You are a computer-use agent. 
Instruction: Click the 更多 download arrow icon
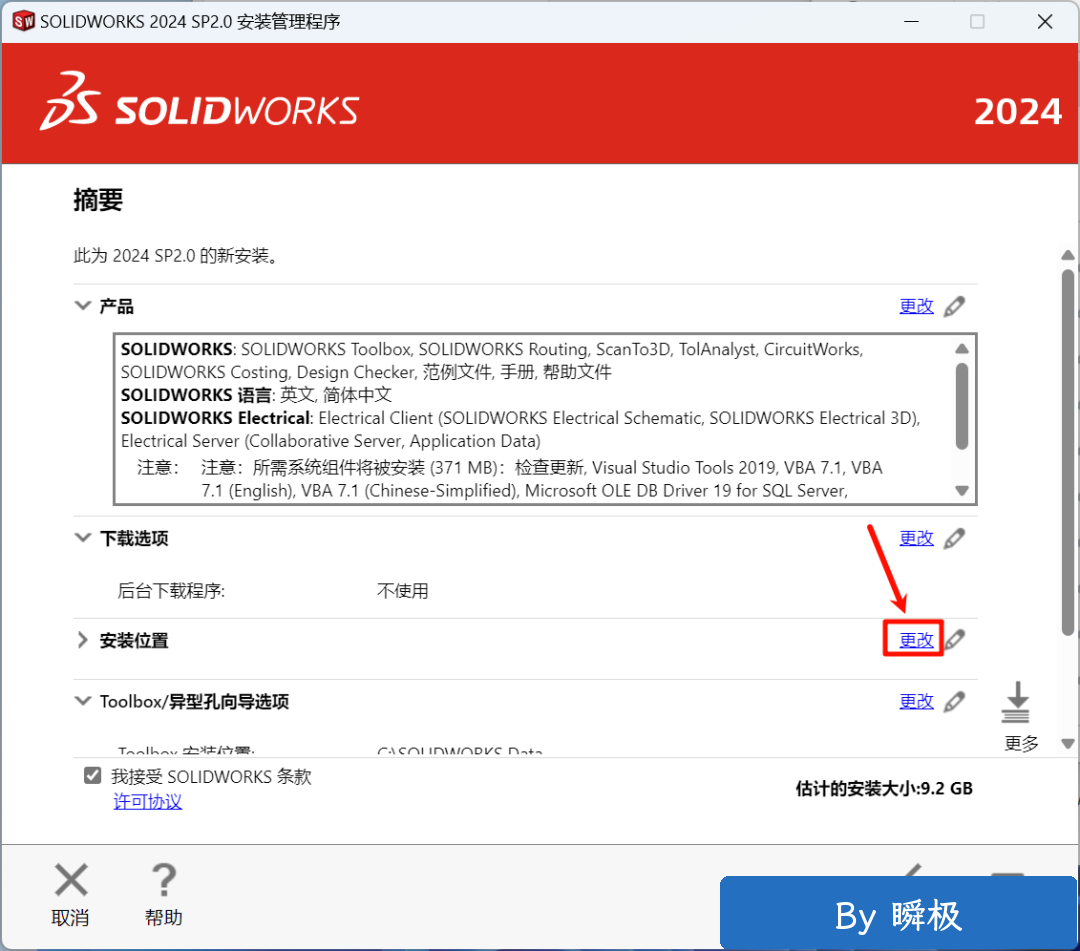tap(1015, 704)
